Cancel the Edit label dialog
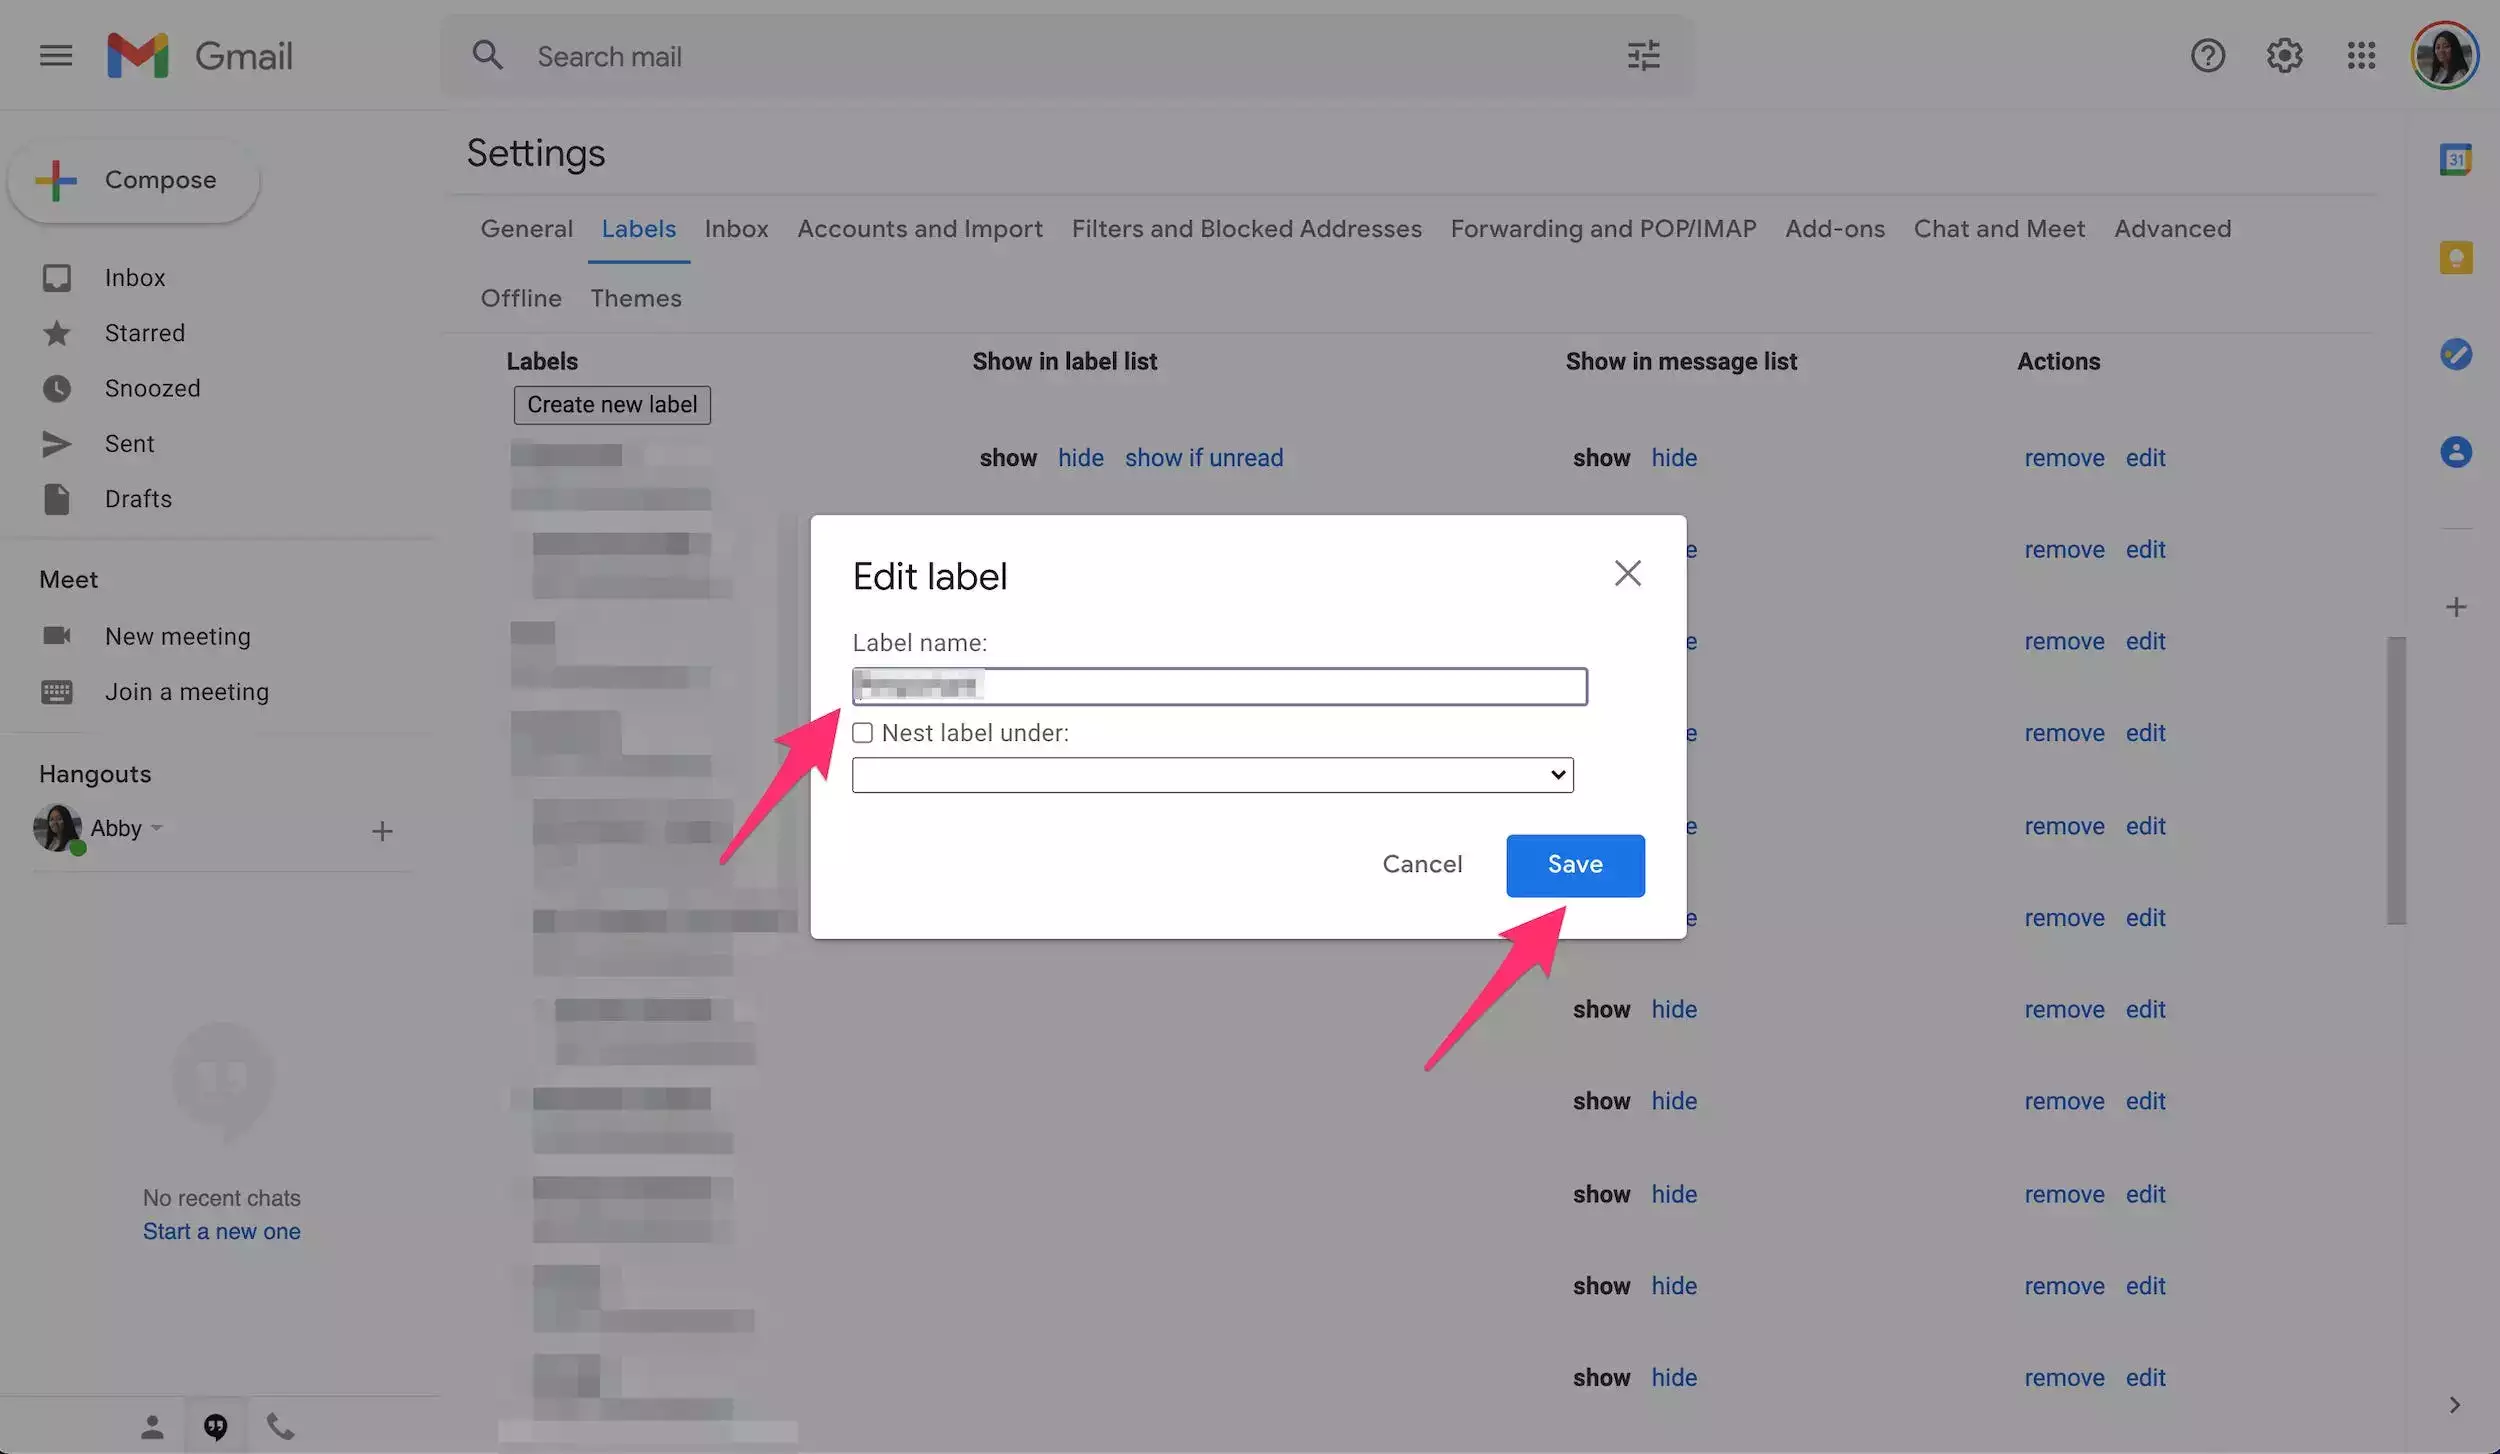 [1421, 865]
